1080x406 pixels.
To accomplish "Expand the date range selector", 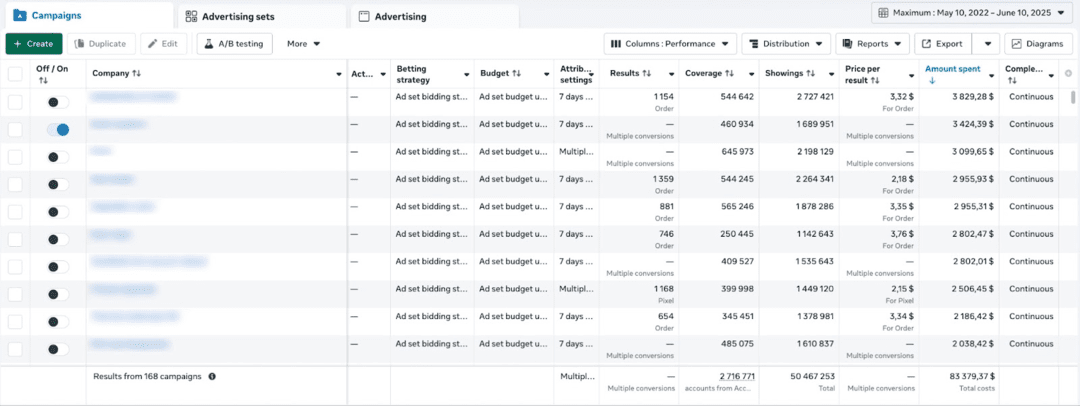I will click(971, 13).
